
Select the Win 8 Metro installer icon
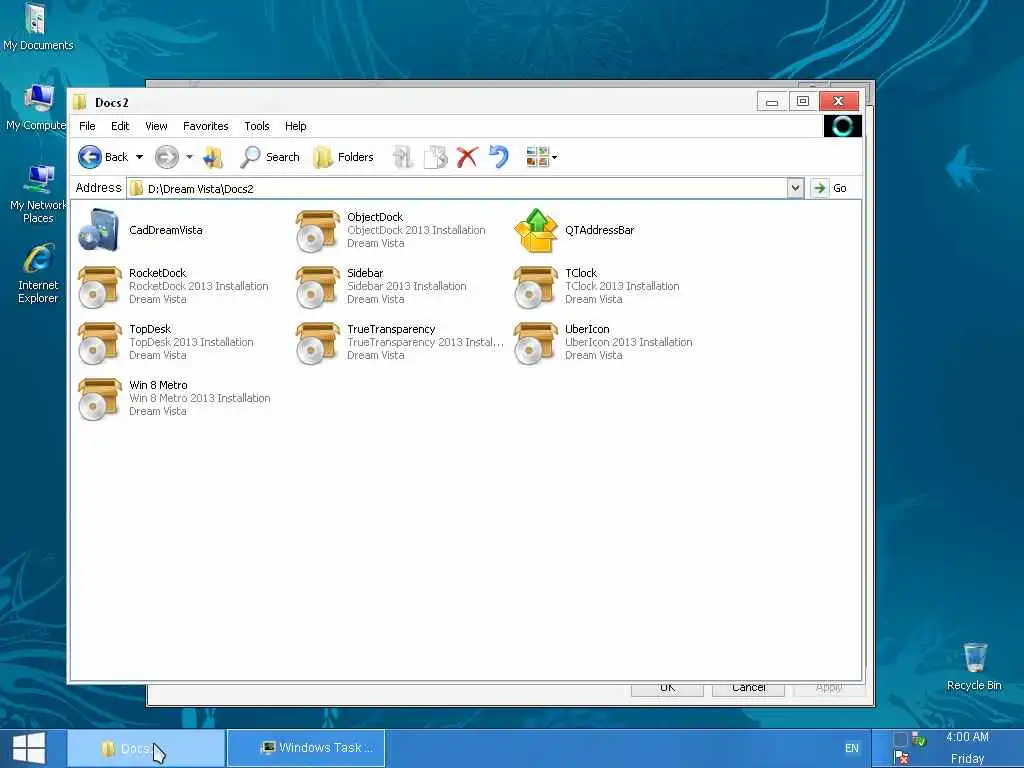99,399
